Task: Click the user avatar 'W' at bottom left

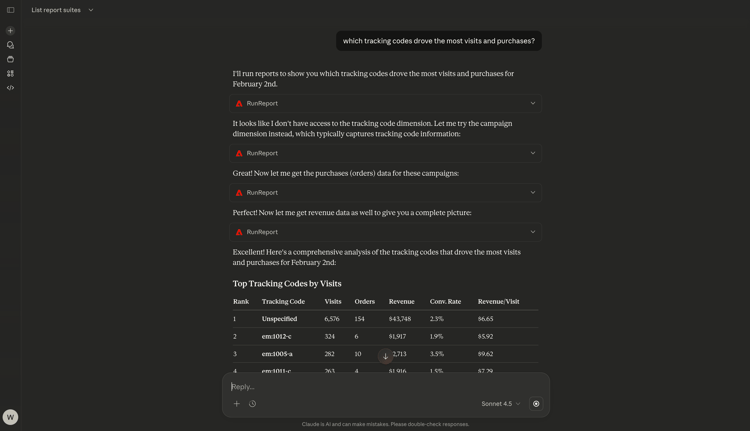Action: coord(10,417)
